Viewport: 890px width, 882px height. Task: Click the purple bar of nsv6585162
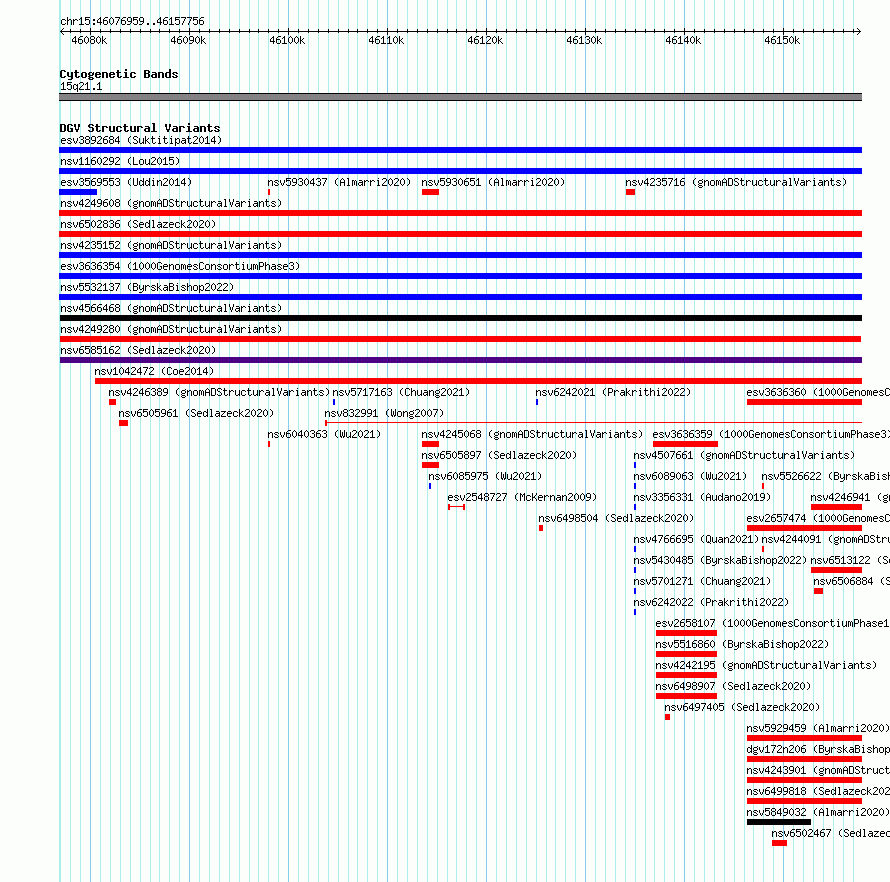tap(460, 360)
